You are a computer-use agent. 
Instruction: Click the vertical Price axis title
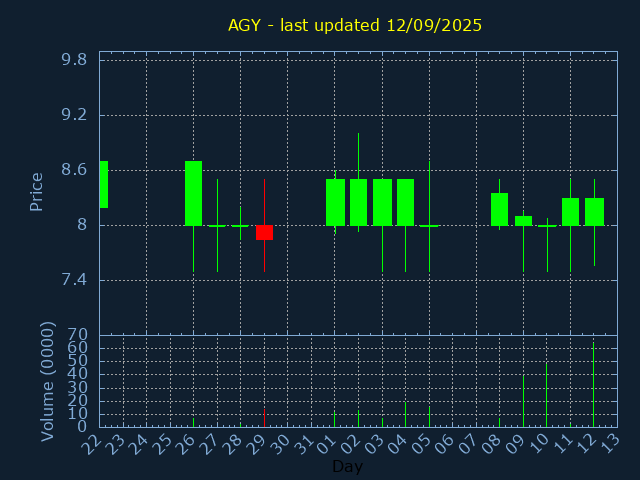(36, 192)
